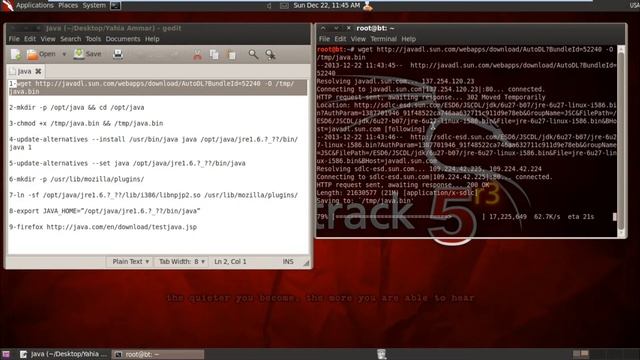Select the java document tab

[x=24, y=71]
